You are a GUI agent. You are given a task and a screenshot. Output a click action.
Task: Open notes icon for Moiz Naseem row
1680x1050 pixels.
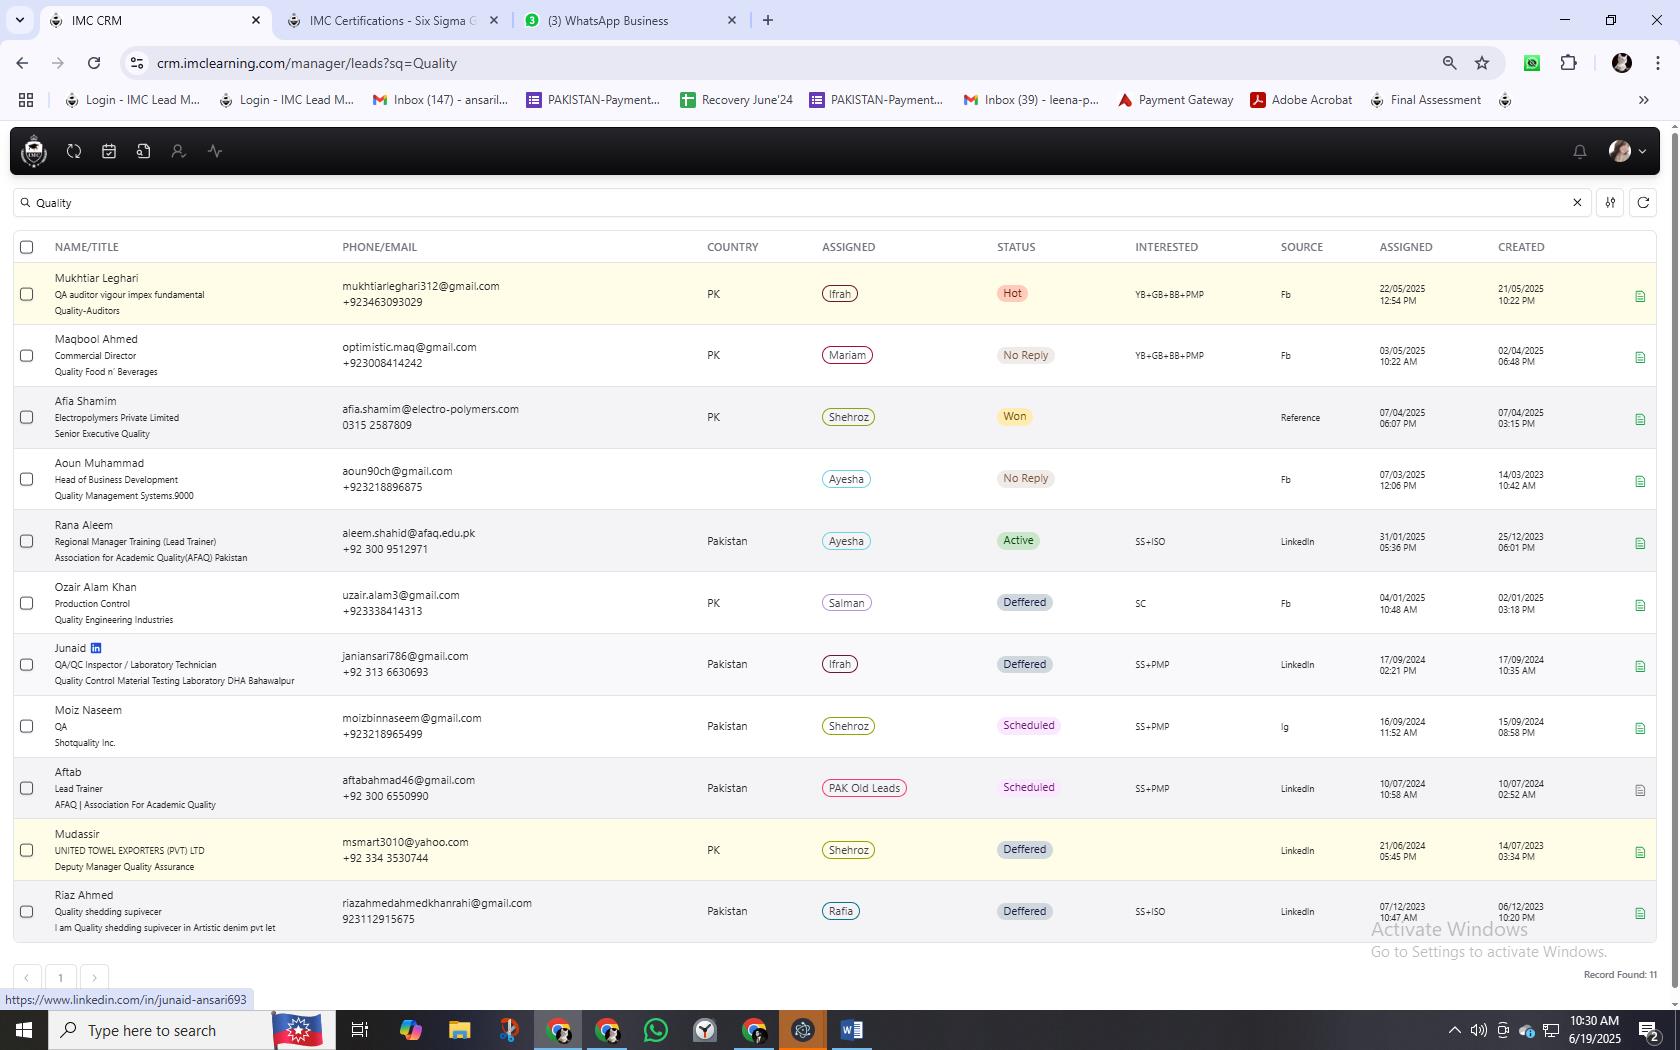[x=1640, y=728]
